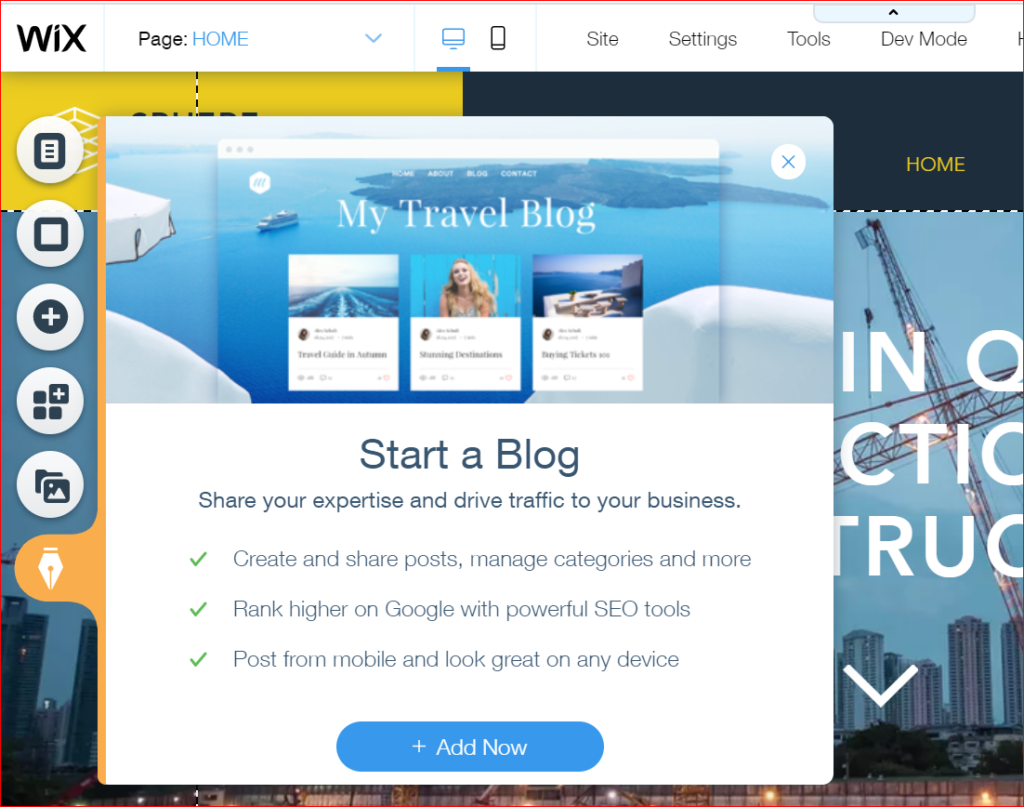Click the Add Now button

coord(470,746)
